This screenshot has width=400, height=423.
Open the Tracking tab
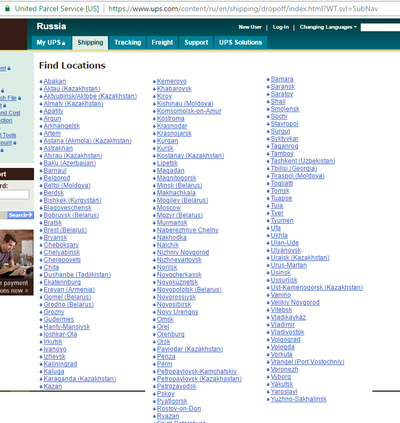coord(128,43)
